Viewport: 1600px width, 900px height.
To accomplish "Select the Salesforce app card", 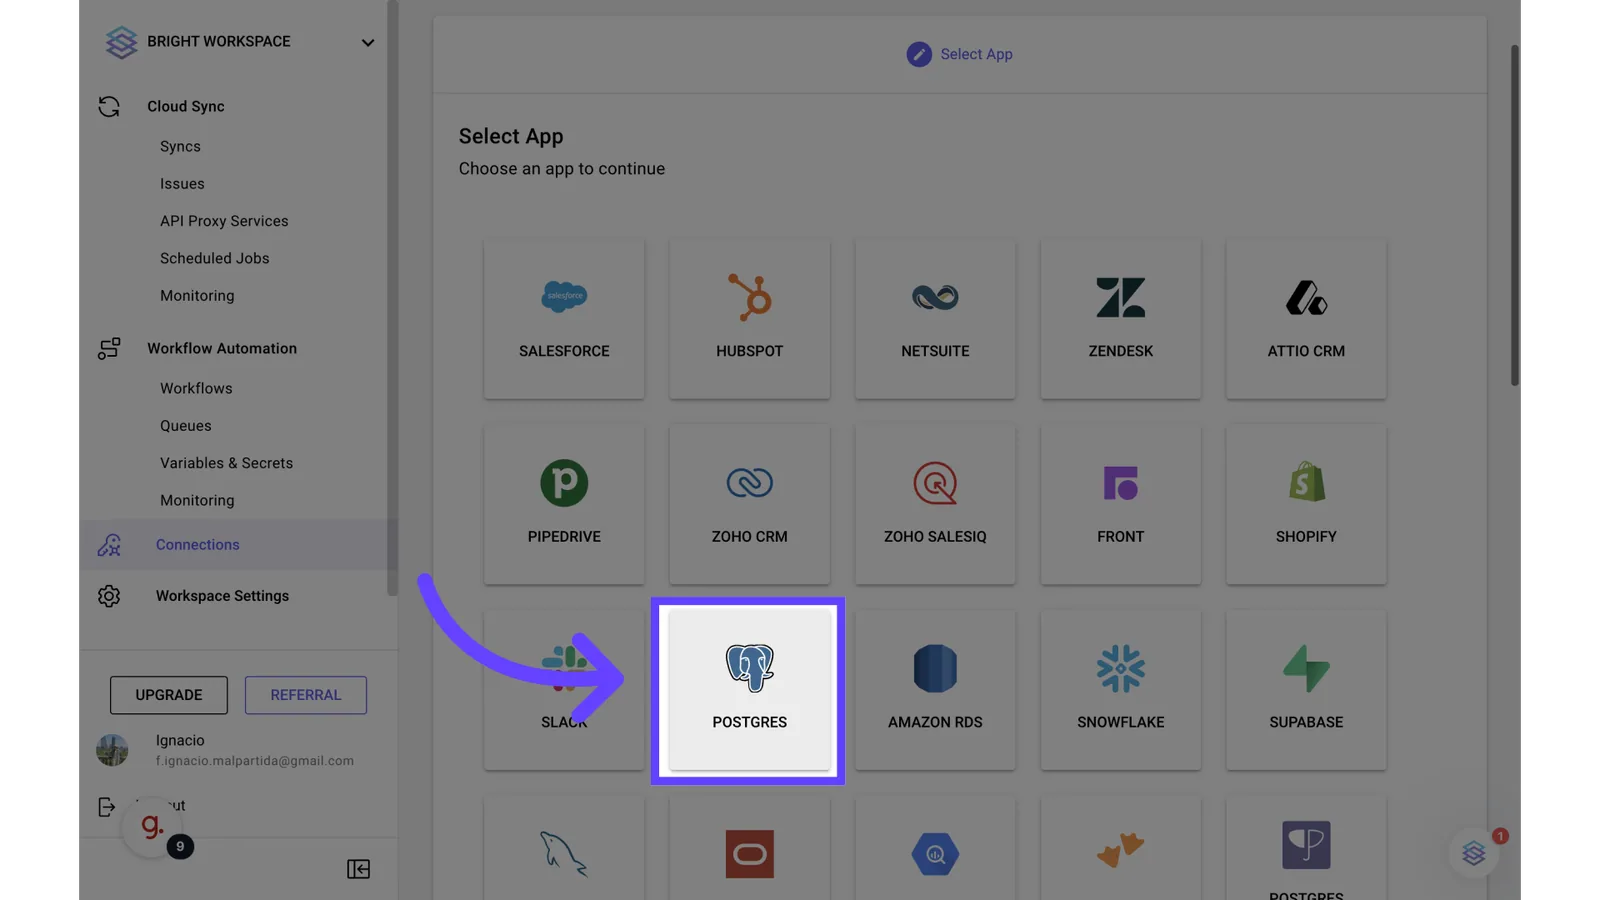I will tap(564, 318).
